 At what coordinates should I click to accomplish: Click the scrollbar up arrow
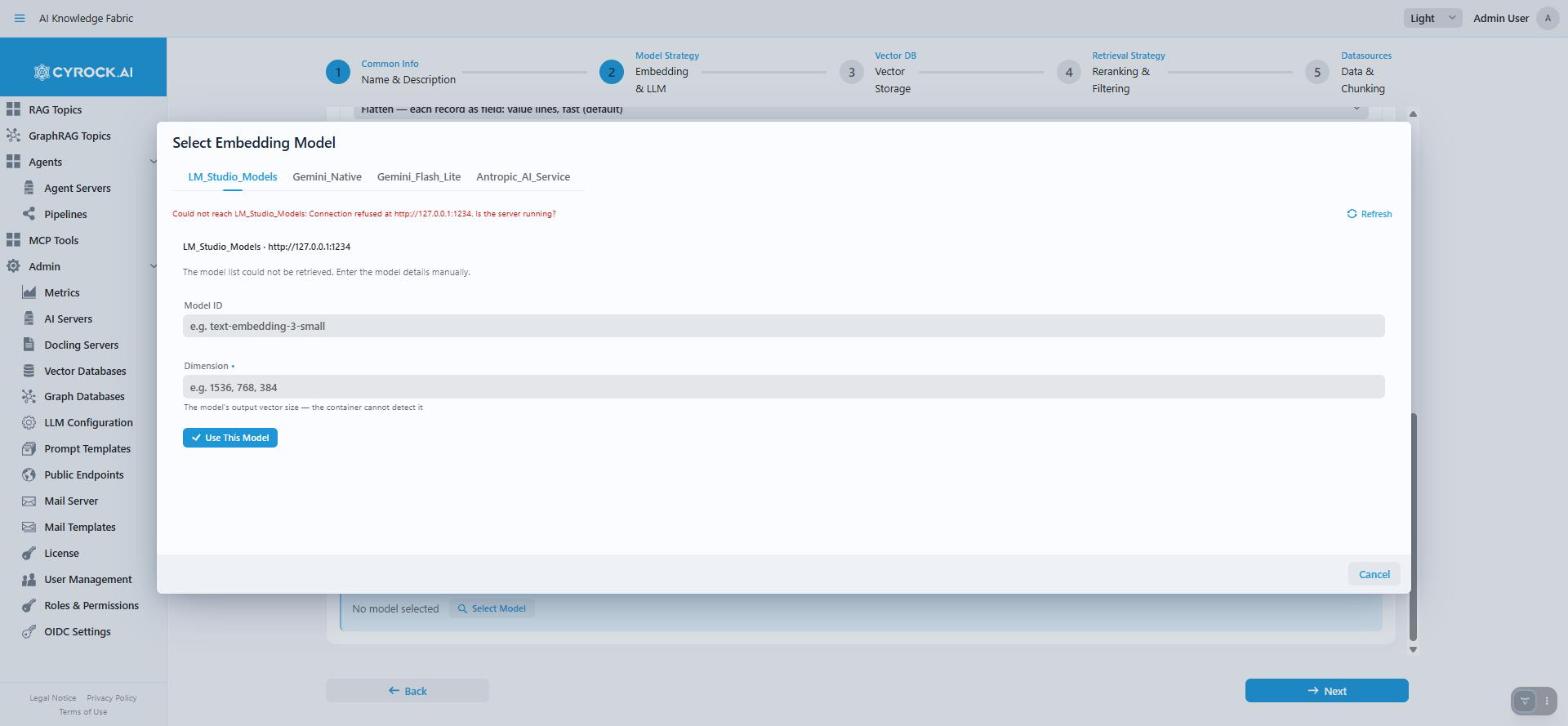pyautogui.click(x=1413, y=114)
